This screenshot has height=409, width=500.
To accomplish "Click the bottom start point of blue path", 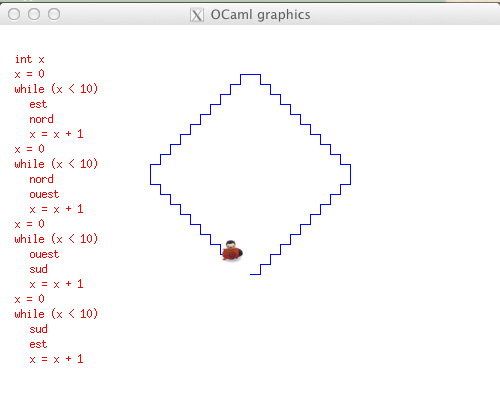I will coord(251,274).
